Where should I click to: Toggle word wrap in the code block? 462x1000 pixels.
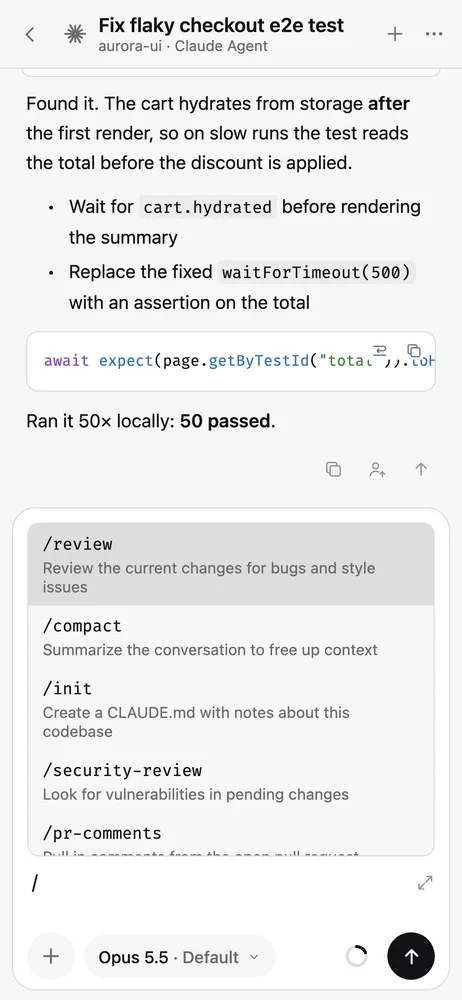[x=380, y=349]
